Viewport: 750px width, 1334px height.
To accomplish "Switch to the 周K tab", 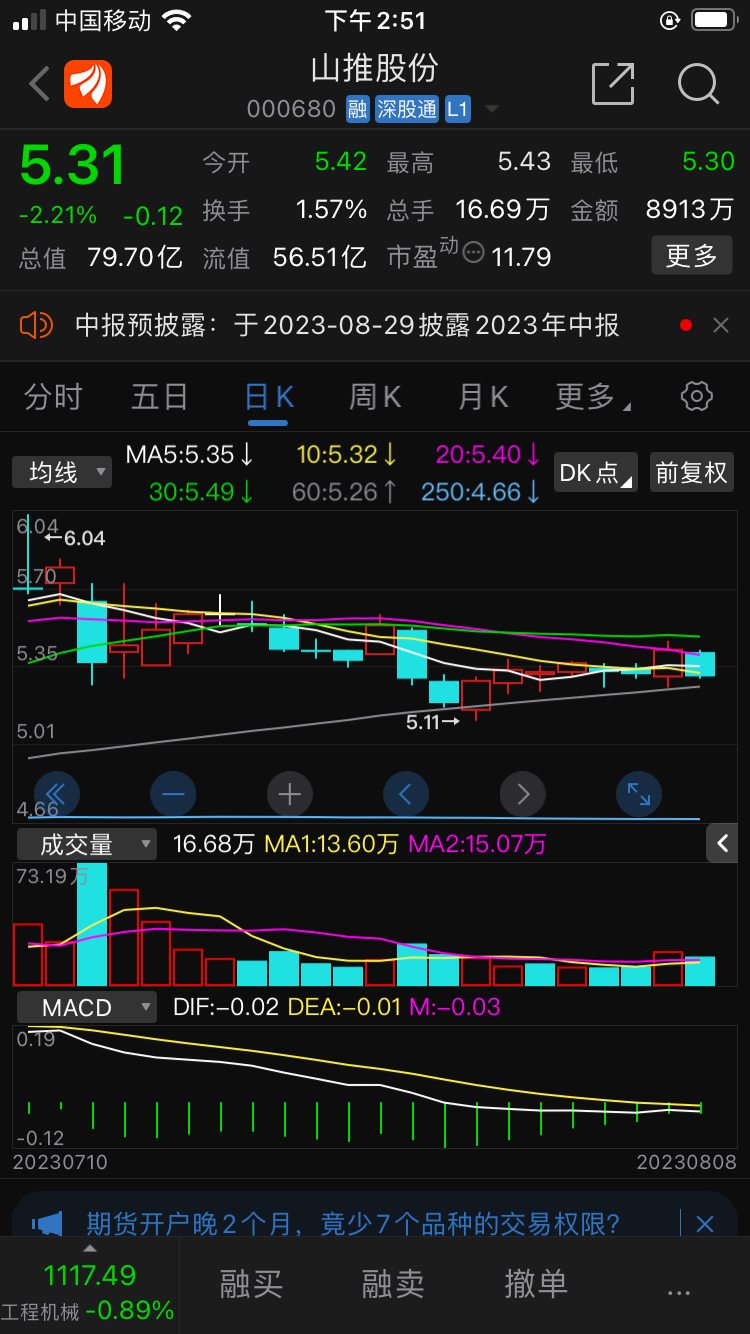I will pyautogui.click(x=375, y=397).
